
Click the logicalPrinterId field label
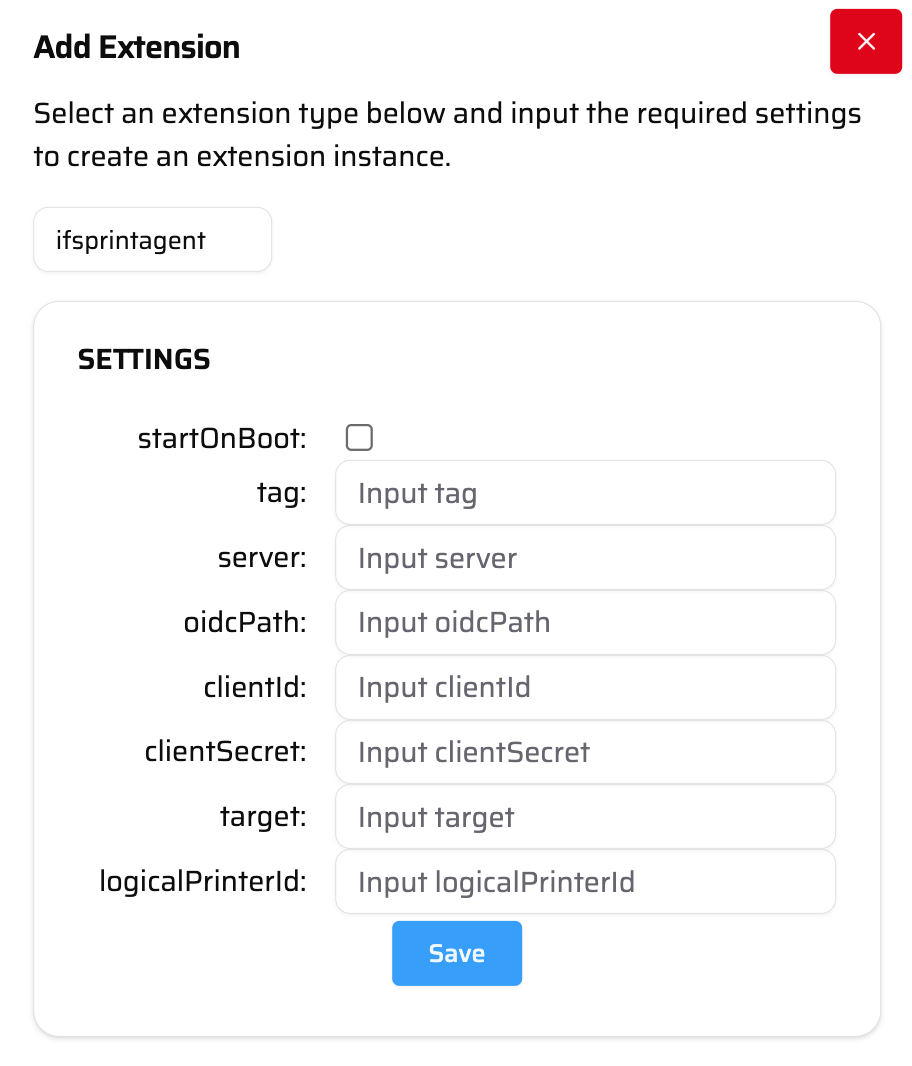point(203,882)
